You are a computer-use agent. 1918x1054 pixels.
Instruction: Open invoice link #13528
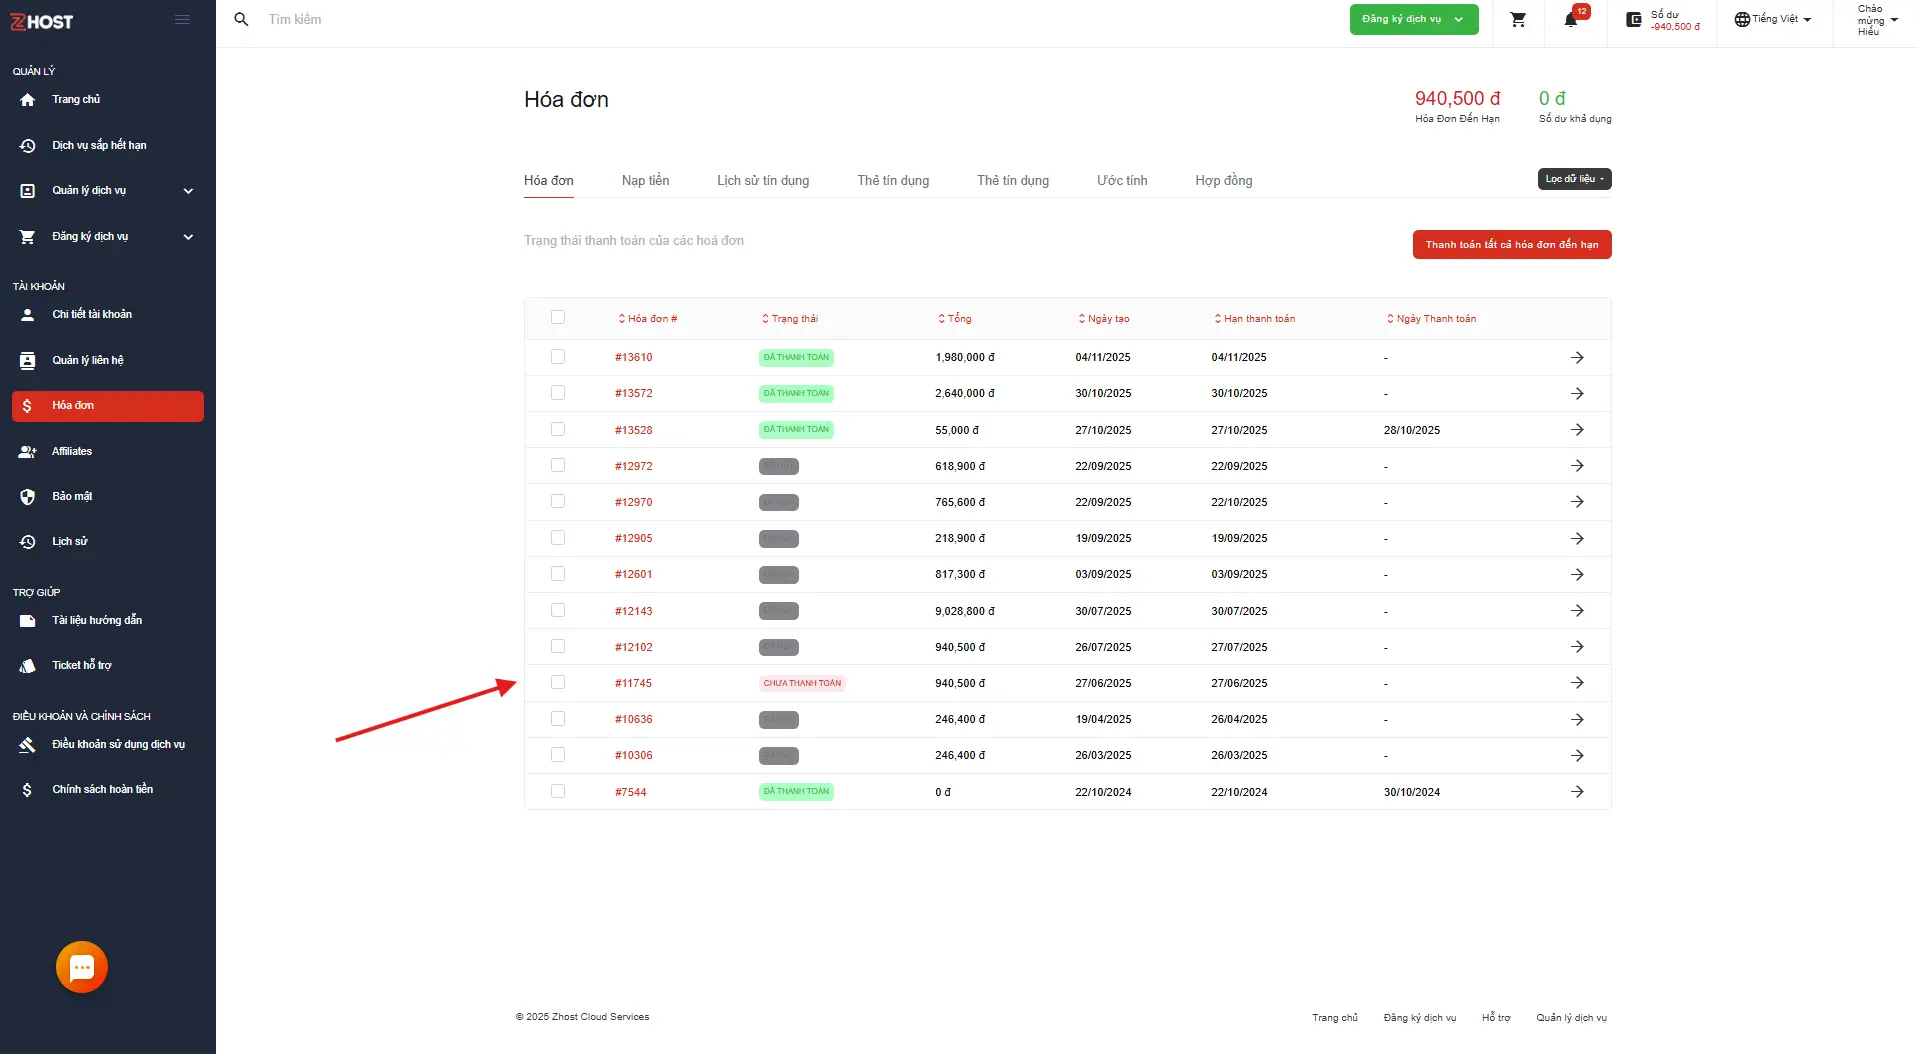tap(634, 431)
